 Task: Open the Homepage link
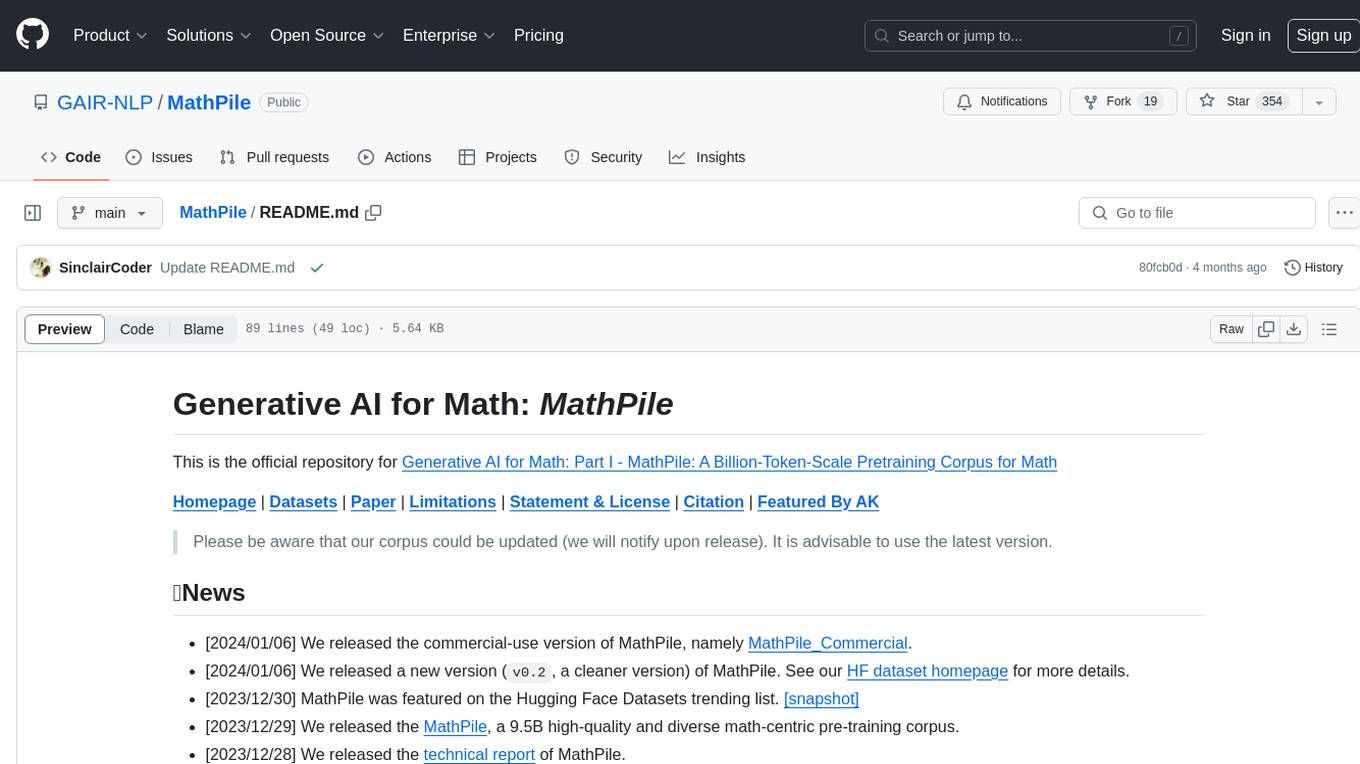[214, 502]
